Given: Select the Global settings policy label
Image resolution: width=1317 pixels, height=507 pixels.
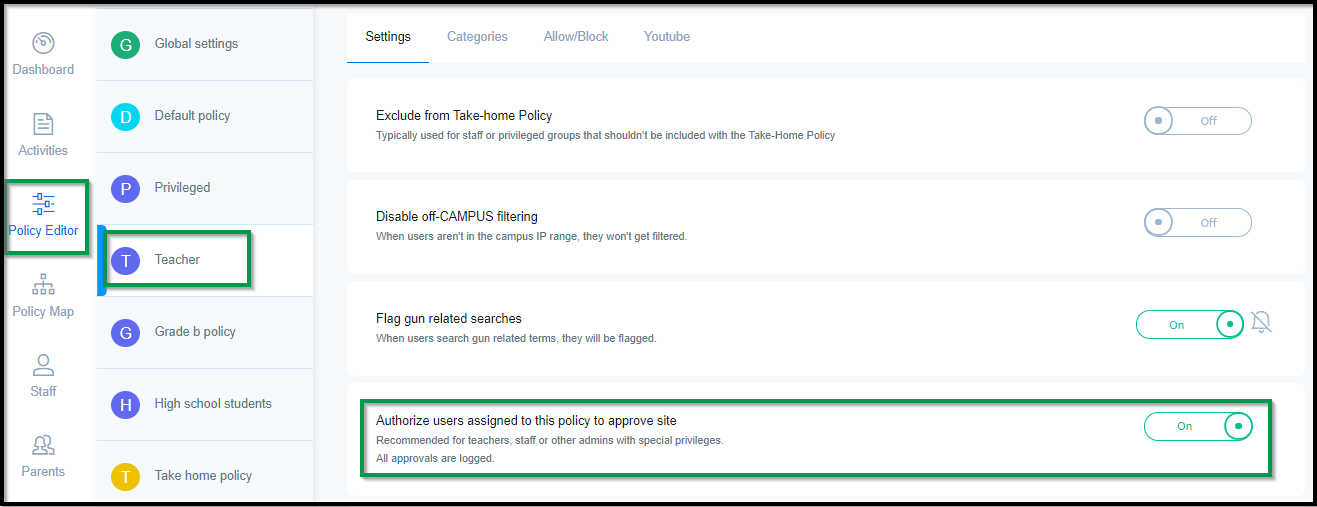Looking at the screenshot, I should coord(196,44).
